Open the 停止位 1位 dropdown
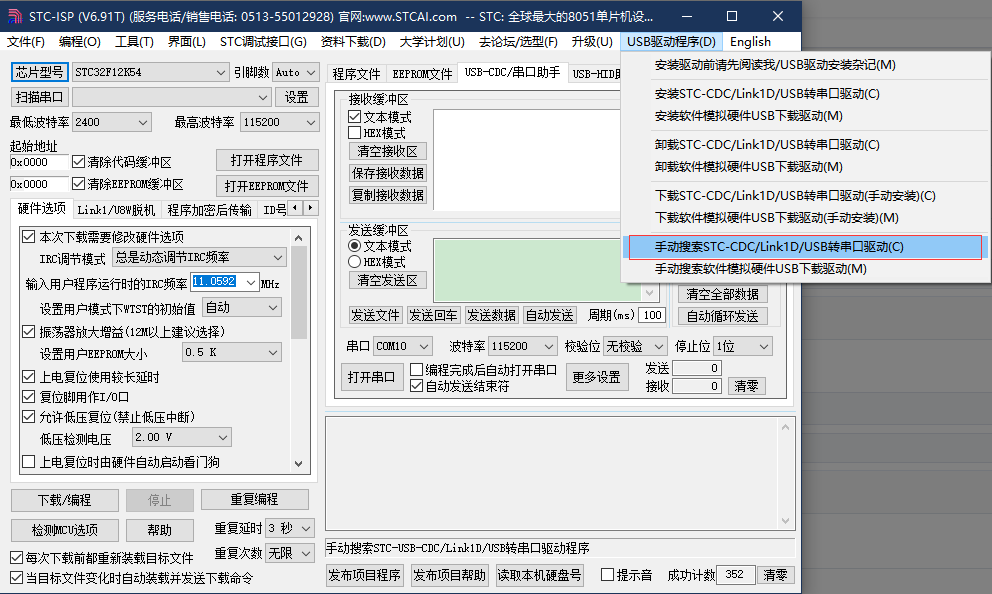The height and width of the screenshot is (594, 992). click(743, 346)
